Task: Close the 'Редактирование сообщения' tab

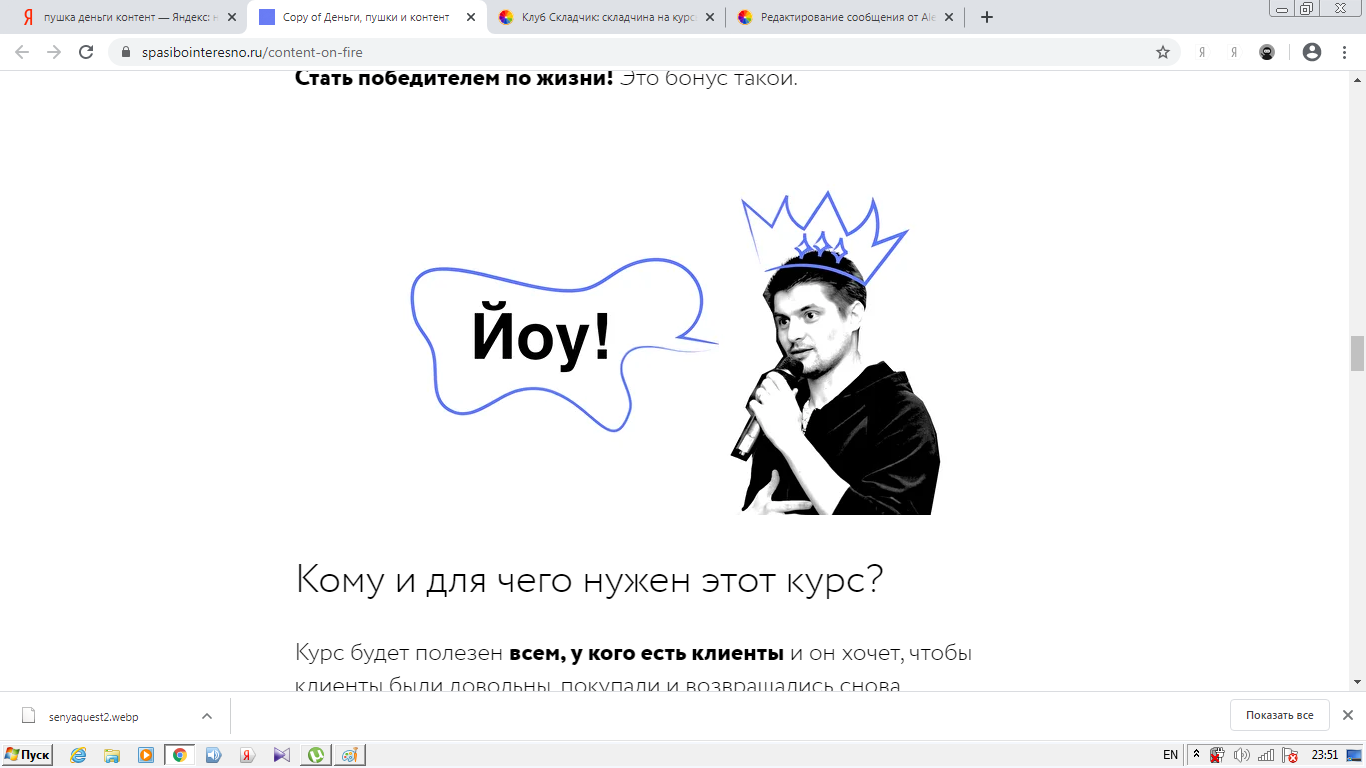Action: tap(949, 17)
